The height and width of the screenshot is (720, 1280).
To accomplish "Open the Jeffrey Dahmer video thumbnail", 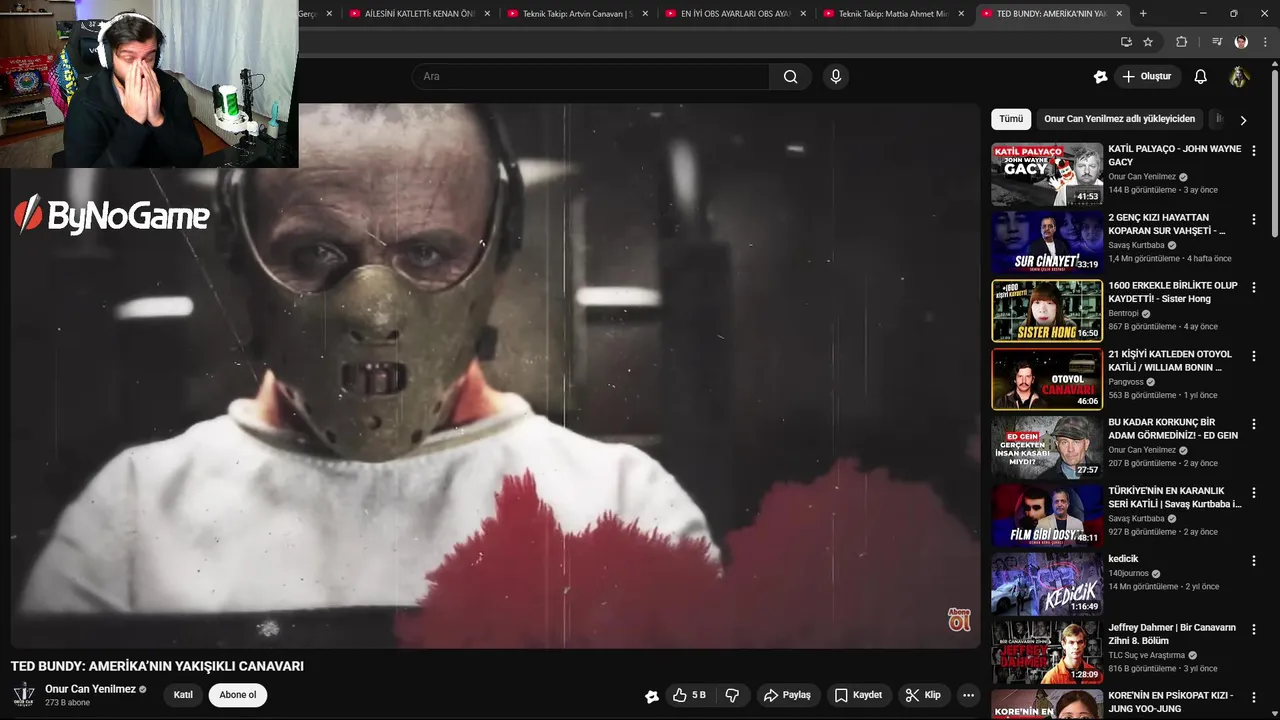I will point(1047,652).
